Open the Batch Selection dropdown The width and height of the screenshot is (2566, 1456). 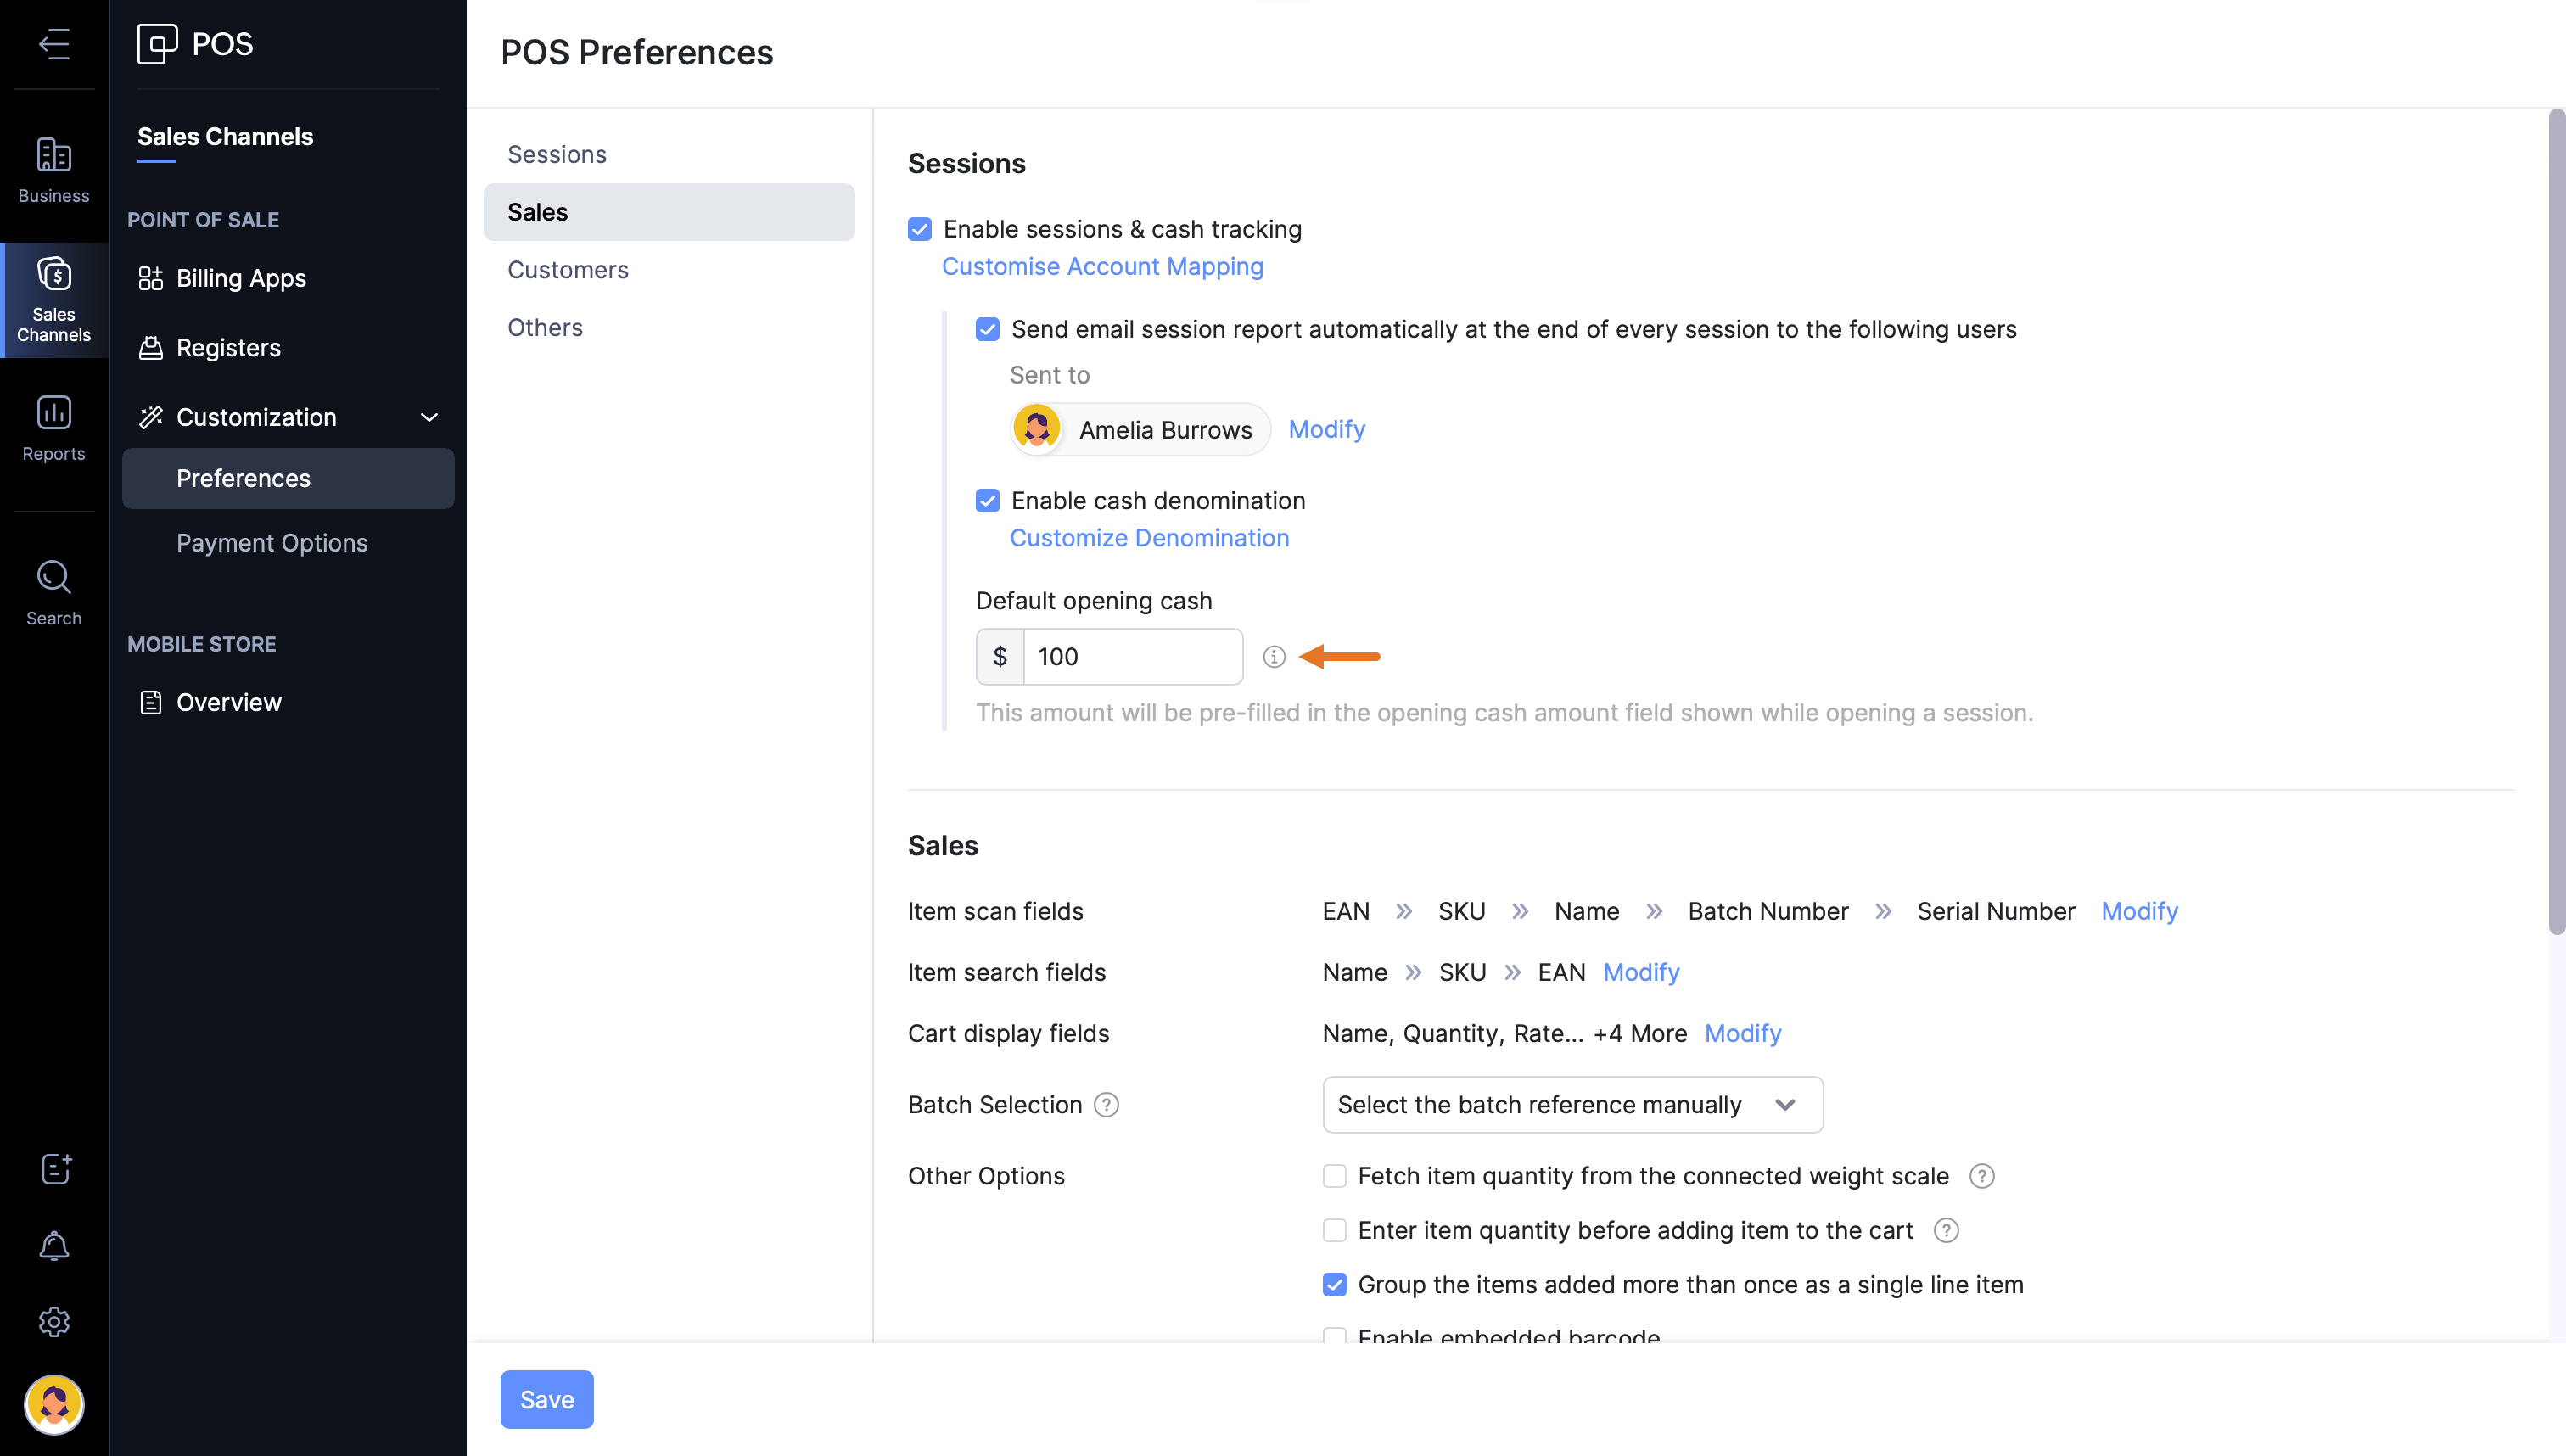1572,1105
